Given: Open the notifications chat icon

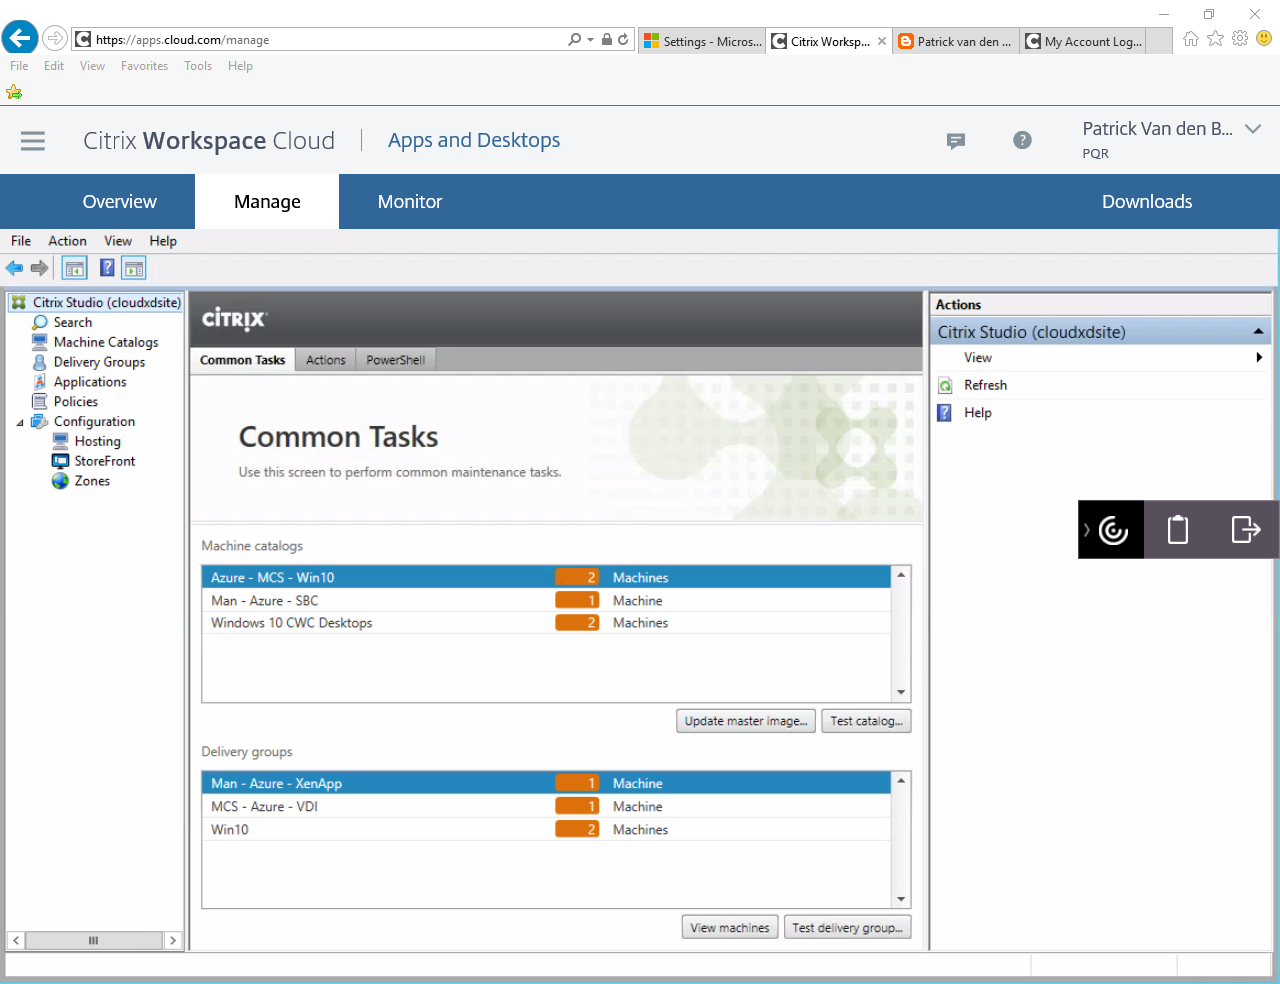Looking at the screenshot, I should 956,141.
